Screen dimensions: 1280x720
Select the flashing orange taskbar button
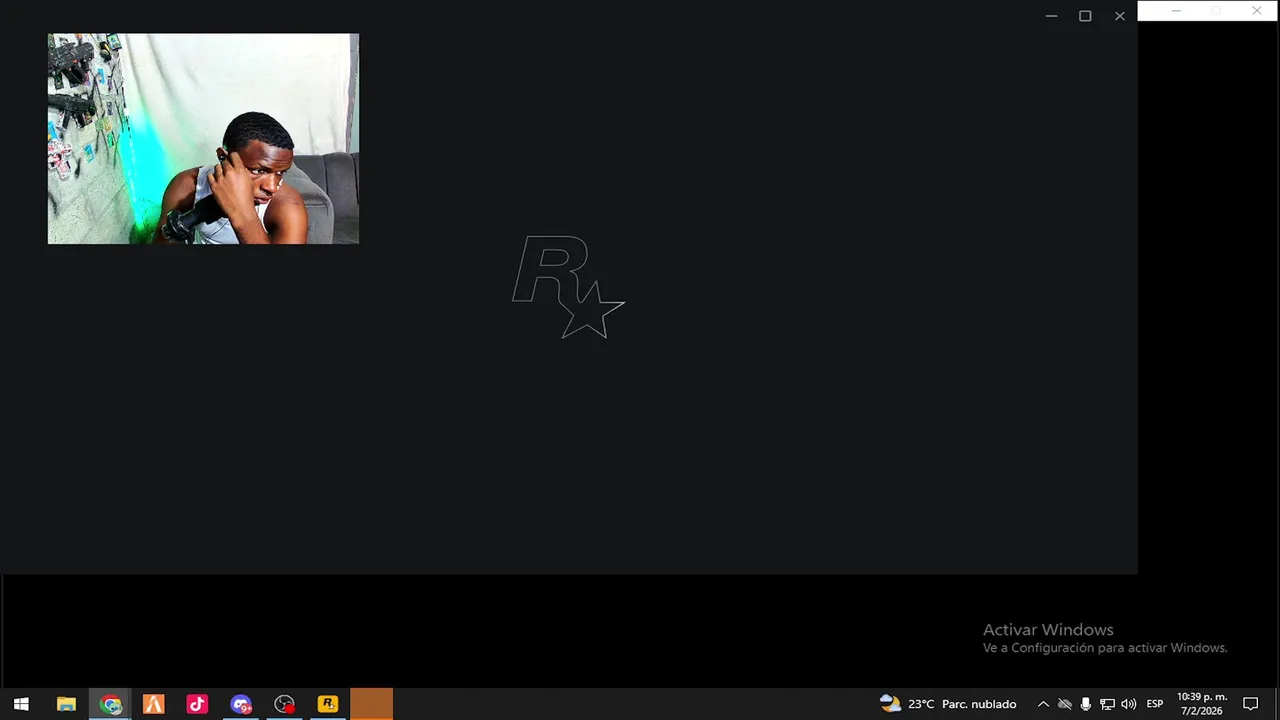[x=372, y=704]
